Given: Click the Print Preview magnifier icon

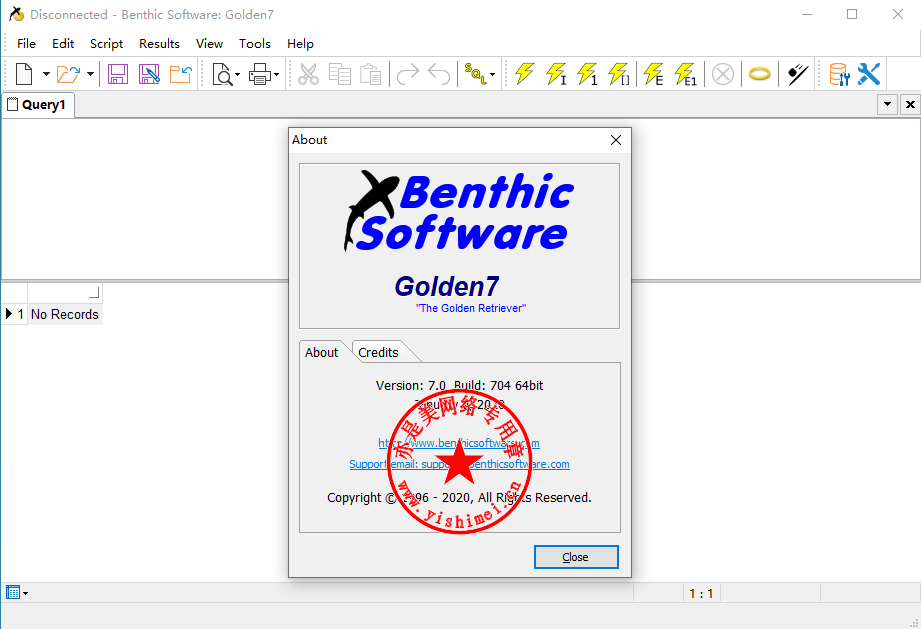Looking at the screenshot, I should [223, 74].
